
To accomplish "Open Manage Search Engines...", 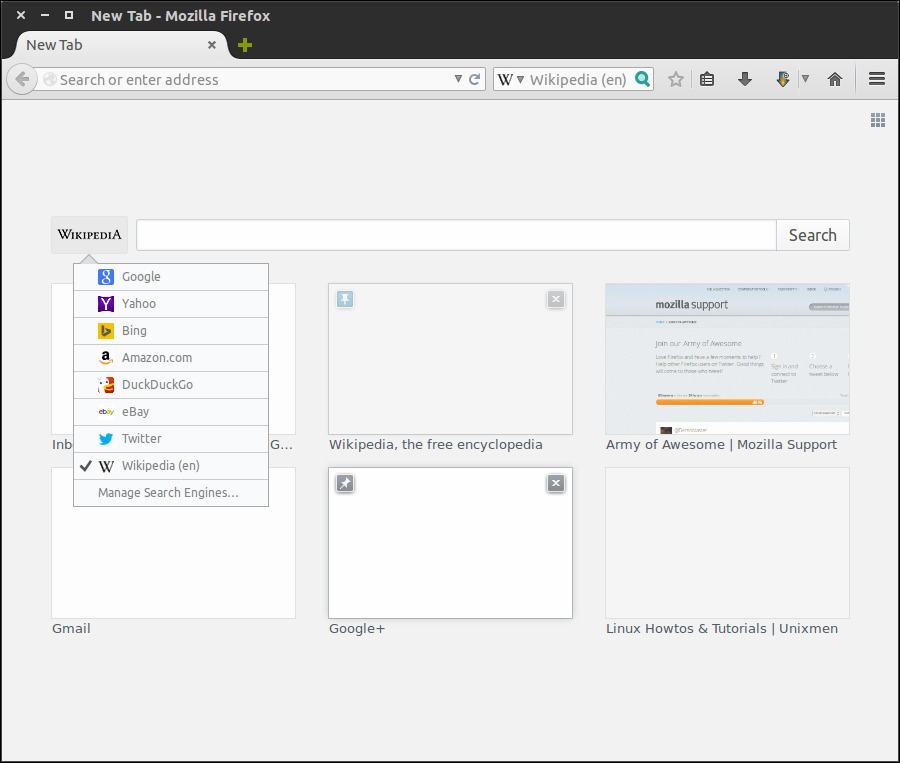I will pyautogui.click(x=171, y=493).
